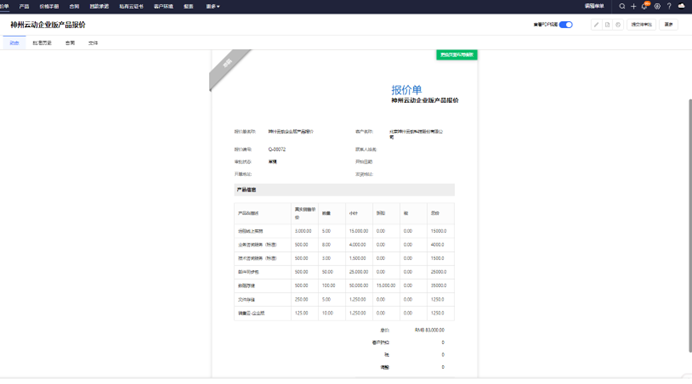
Task: Toggle the PDF preview switch
Action: [x=566, y=25]
